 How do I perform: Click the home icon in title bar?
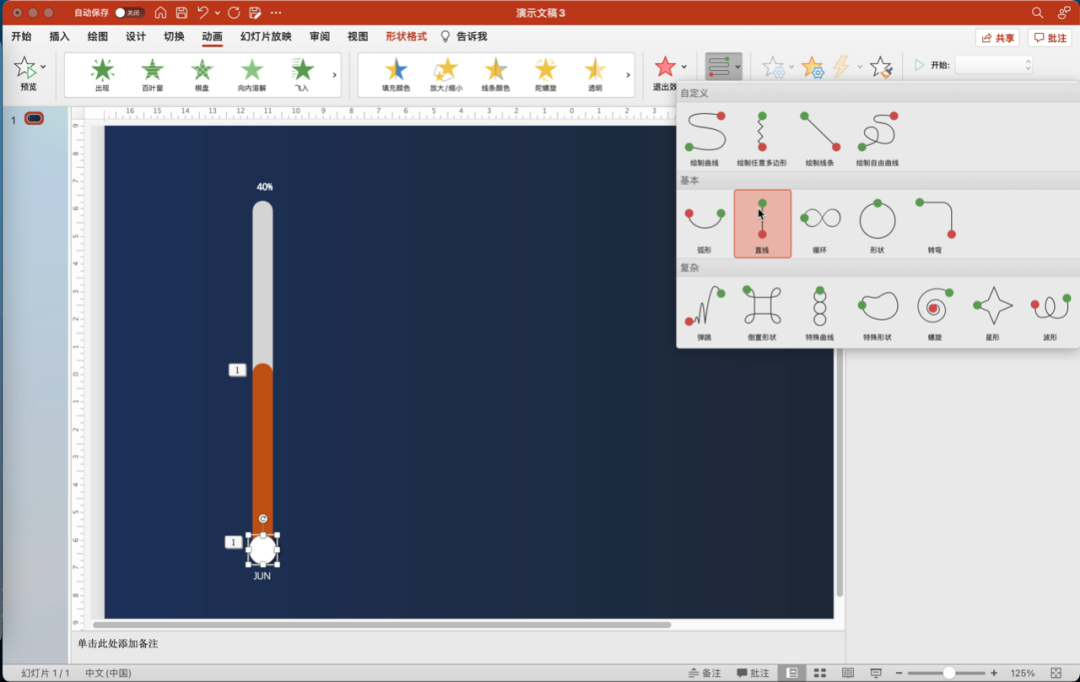(160, 12)
